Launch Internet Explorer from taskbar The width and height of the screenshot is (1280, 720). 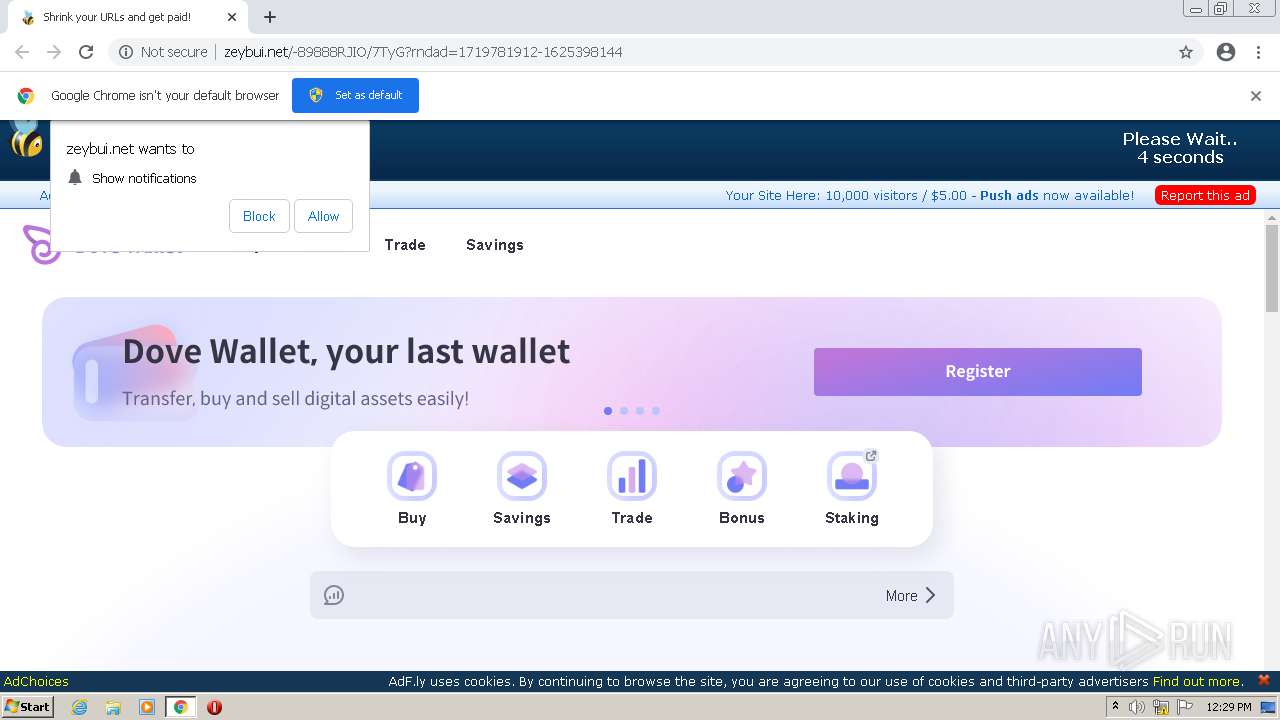(x=80, y=707)
